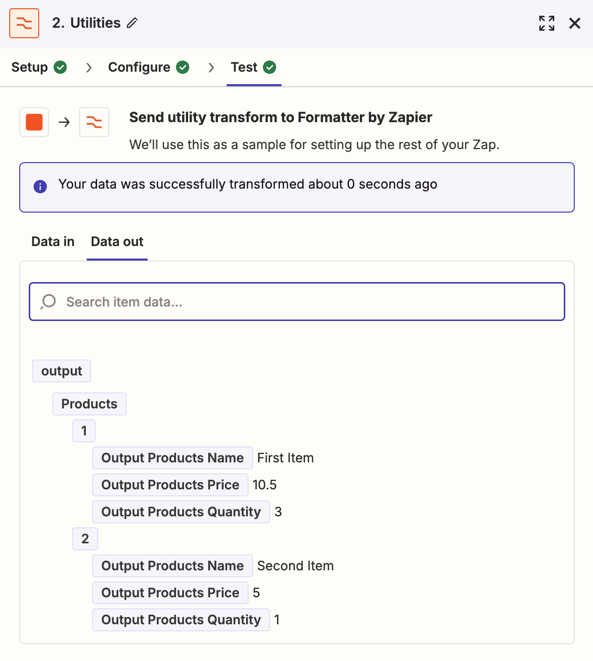Viewport: 593px width, 661px height.
Task: Close the Utilities step panel
Action: coord(574,23)
